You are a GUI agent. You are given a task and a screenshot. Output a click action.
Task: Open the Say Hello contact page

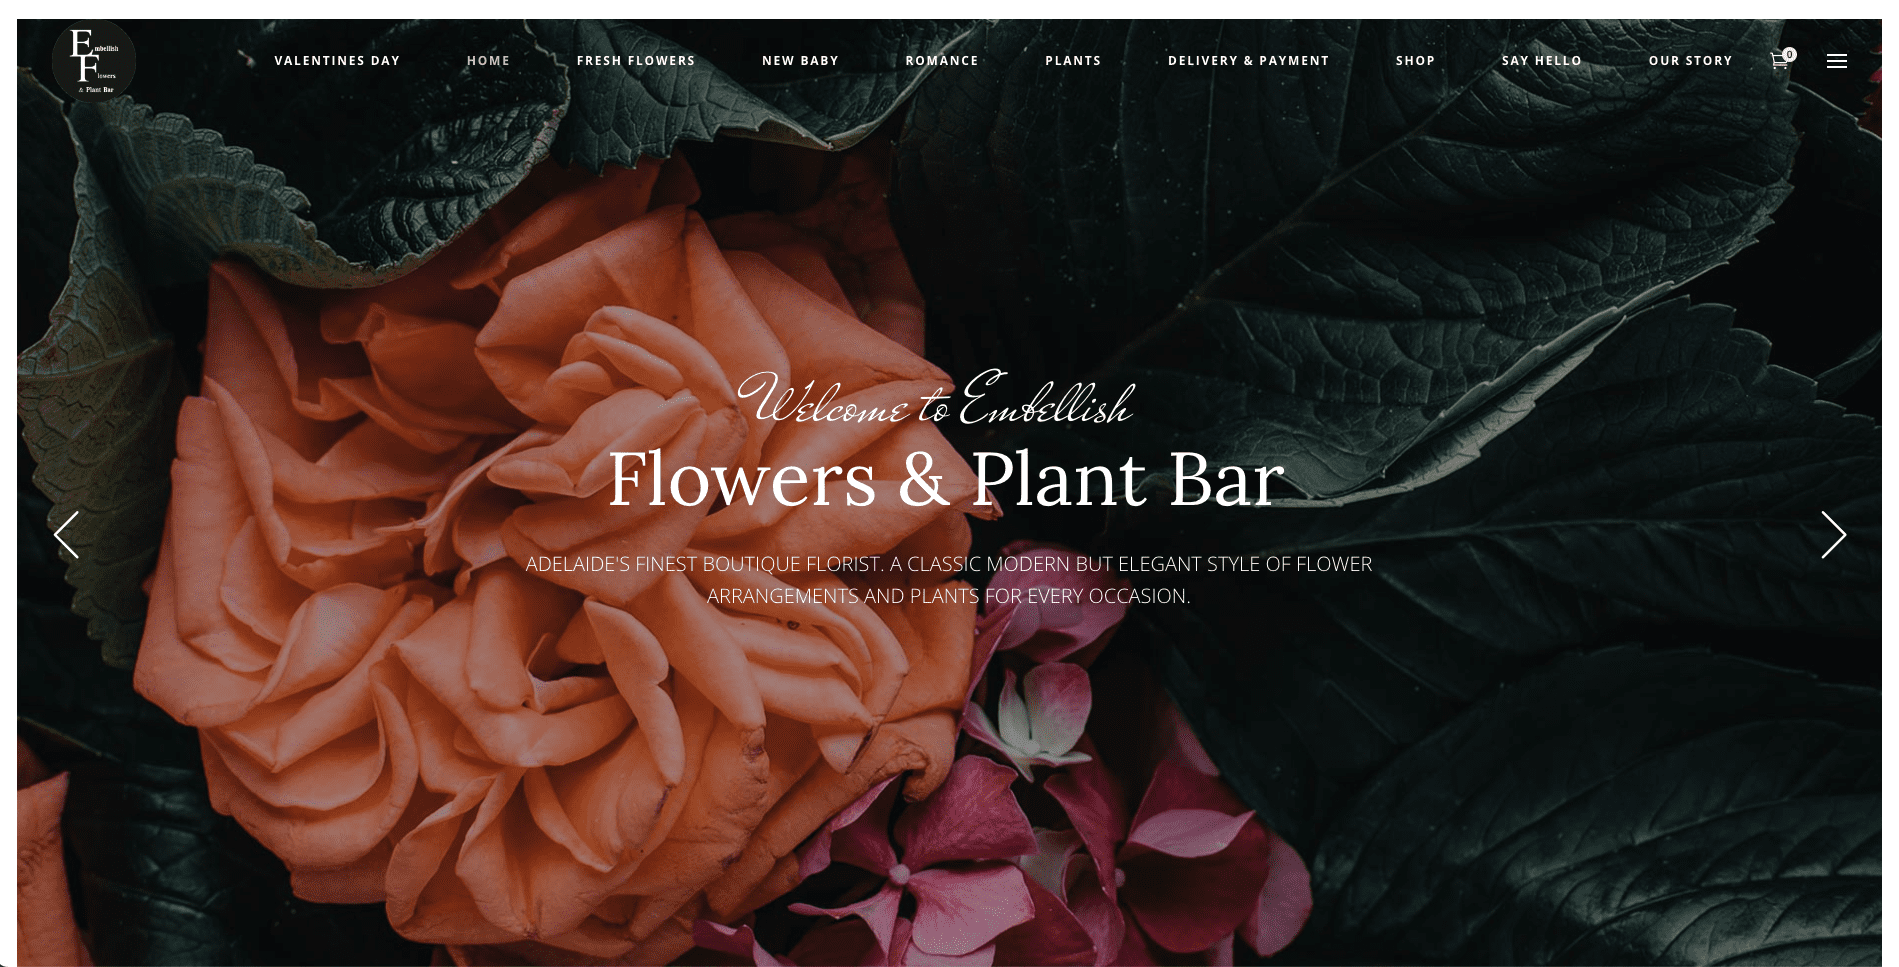[x=1541, y=61]
